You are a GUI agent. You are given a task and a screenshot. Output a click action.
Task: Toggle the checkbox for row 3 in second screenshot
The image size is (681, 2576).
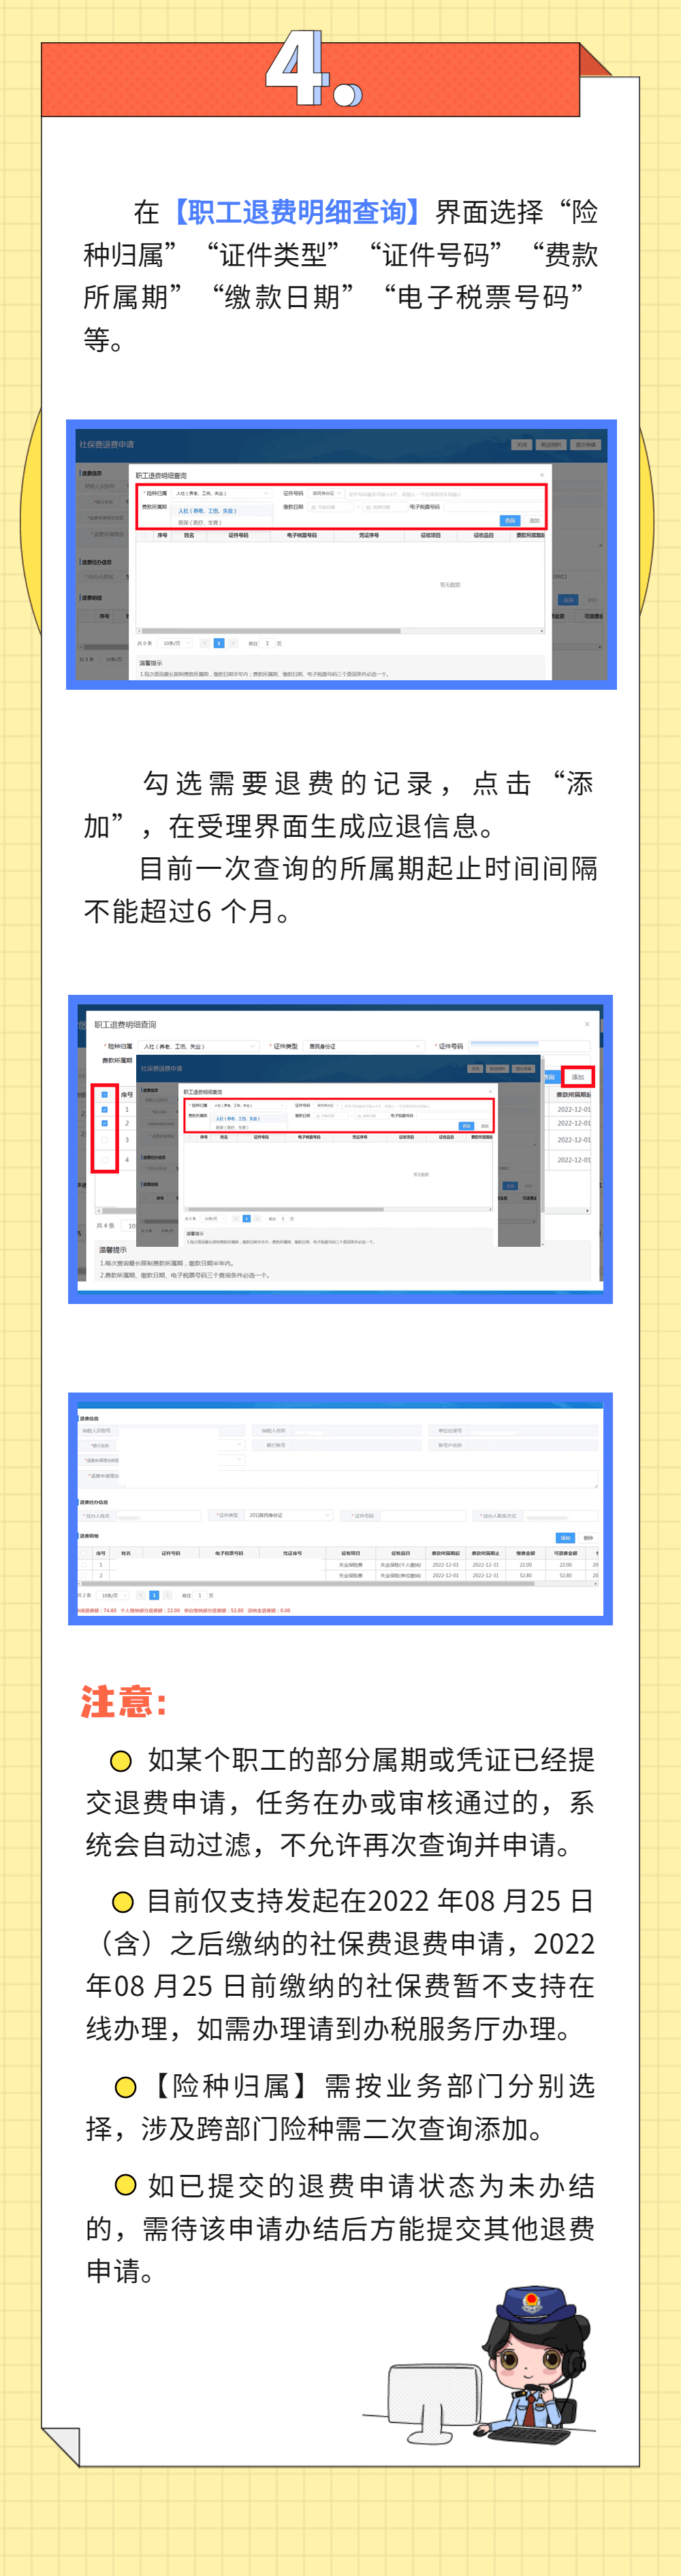(105, 1140)
